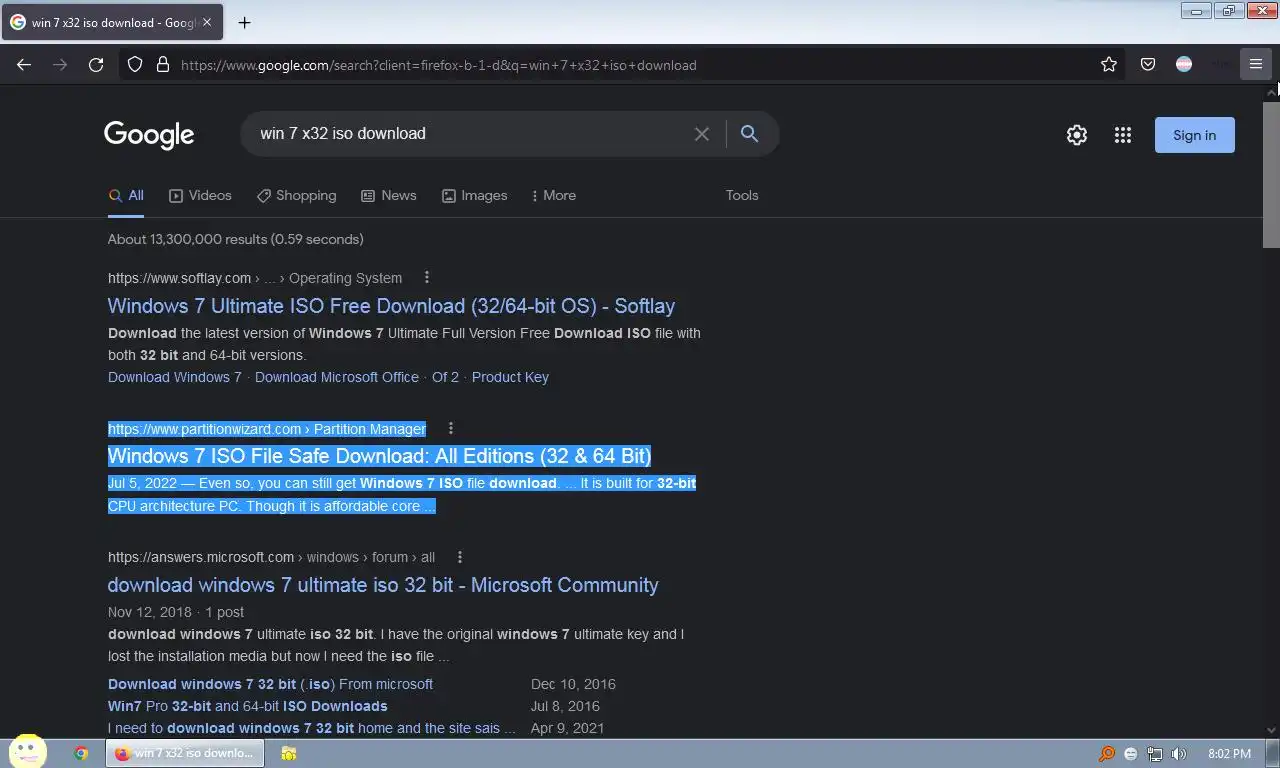Switch to Shopping results tab
The width and height of the screenshot is (1280, 768).
pos(296,196)
